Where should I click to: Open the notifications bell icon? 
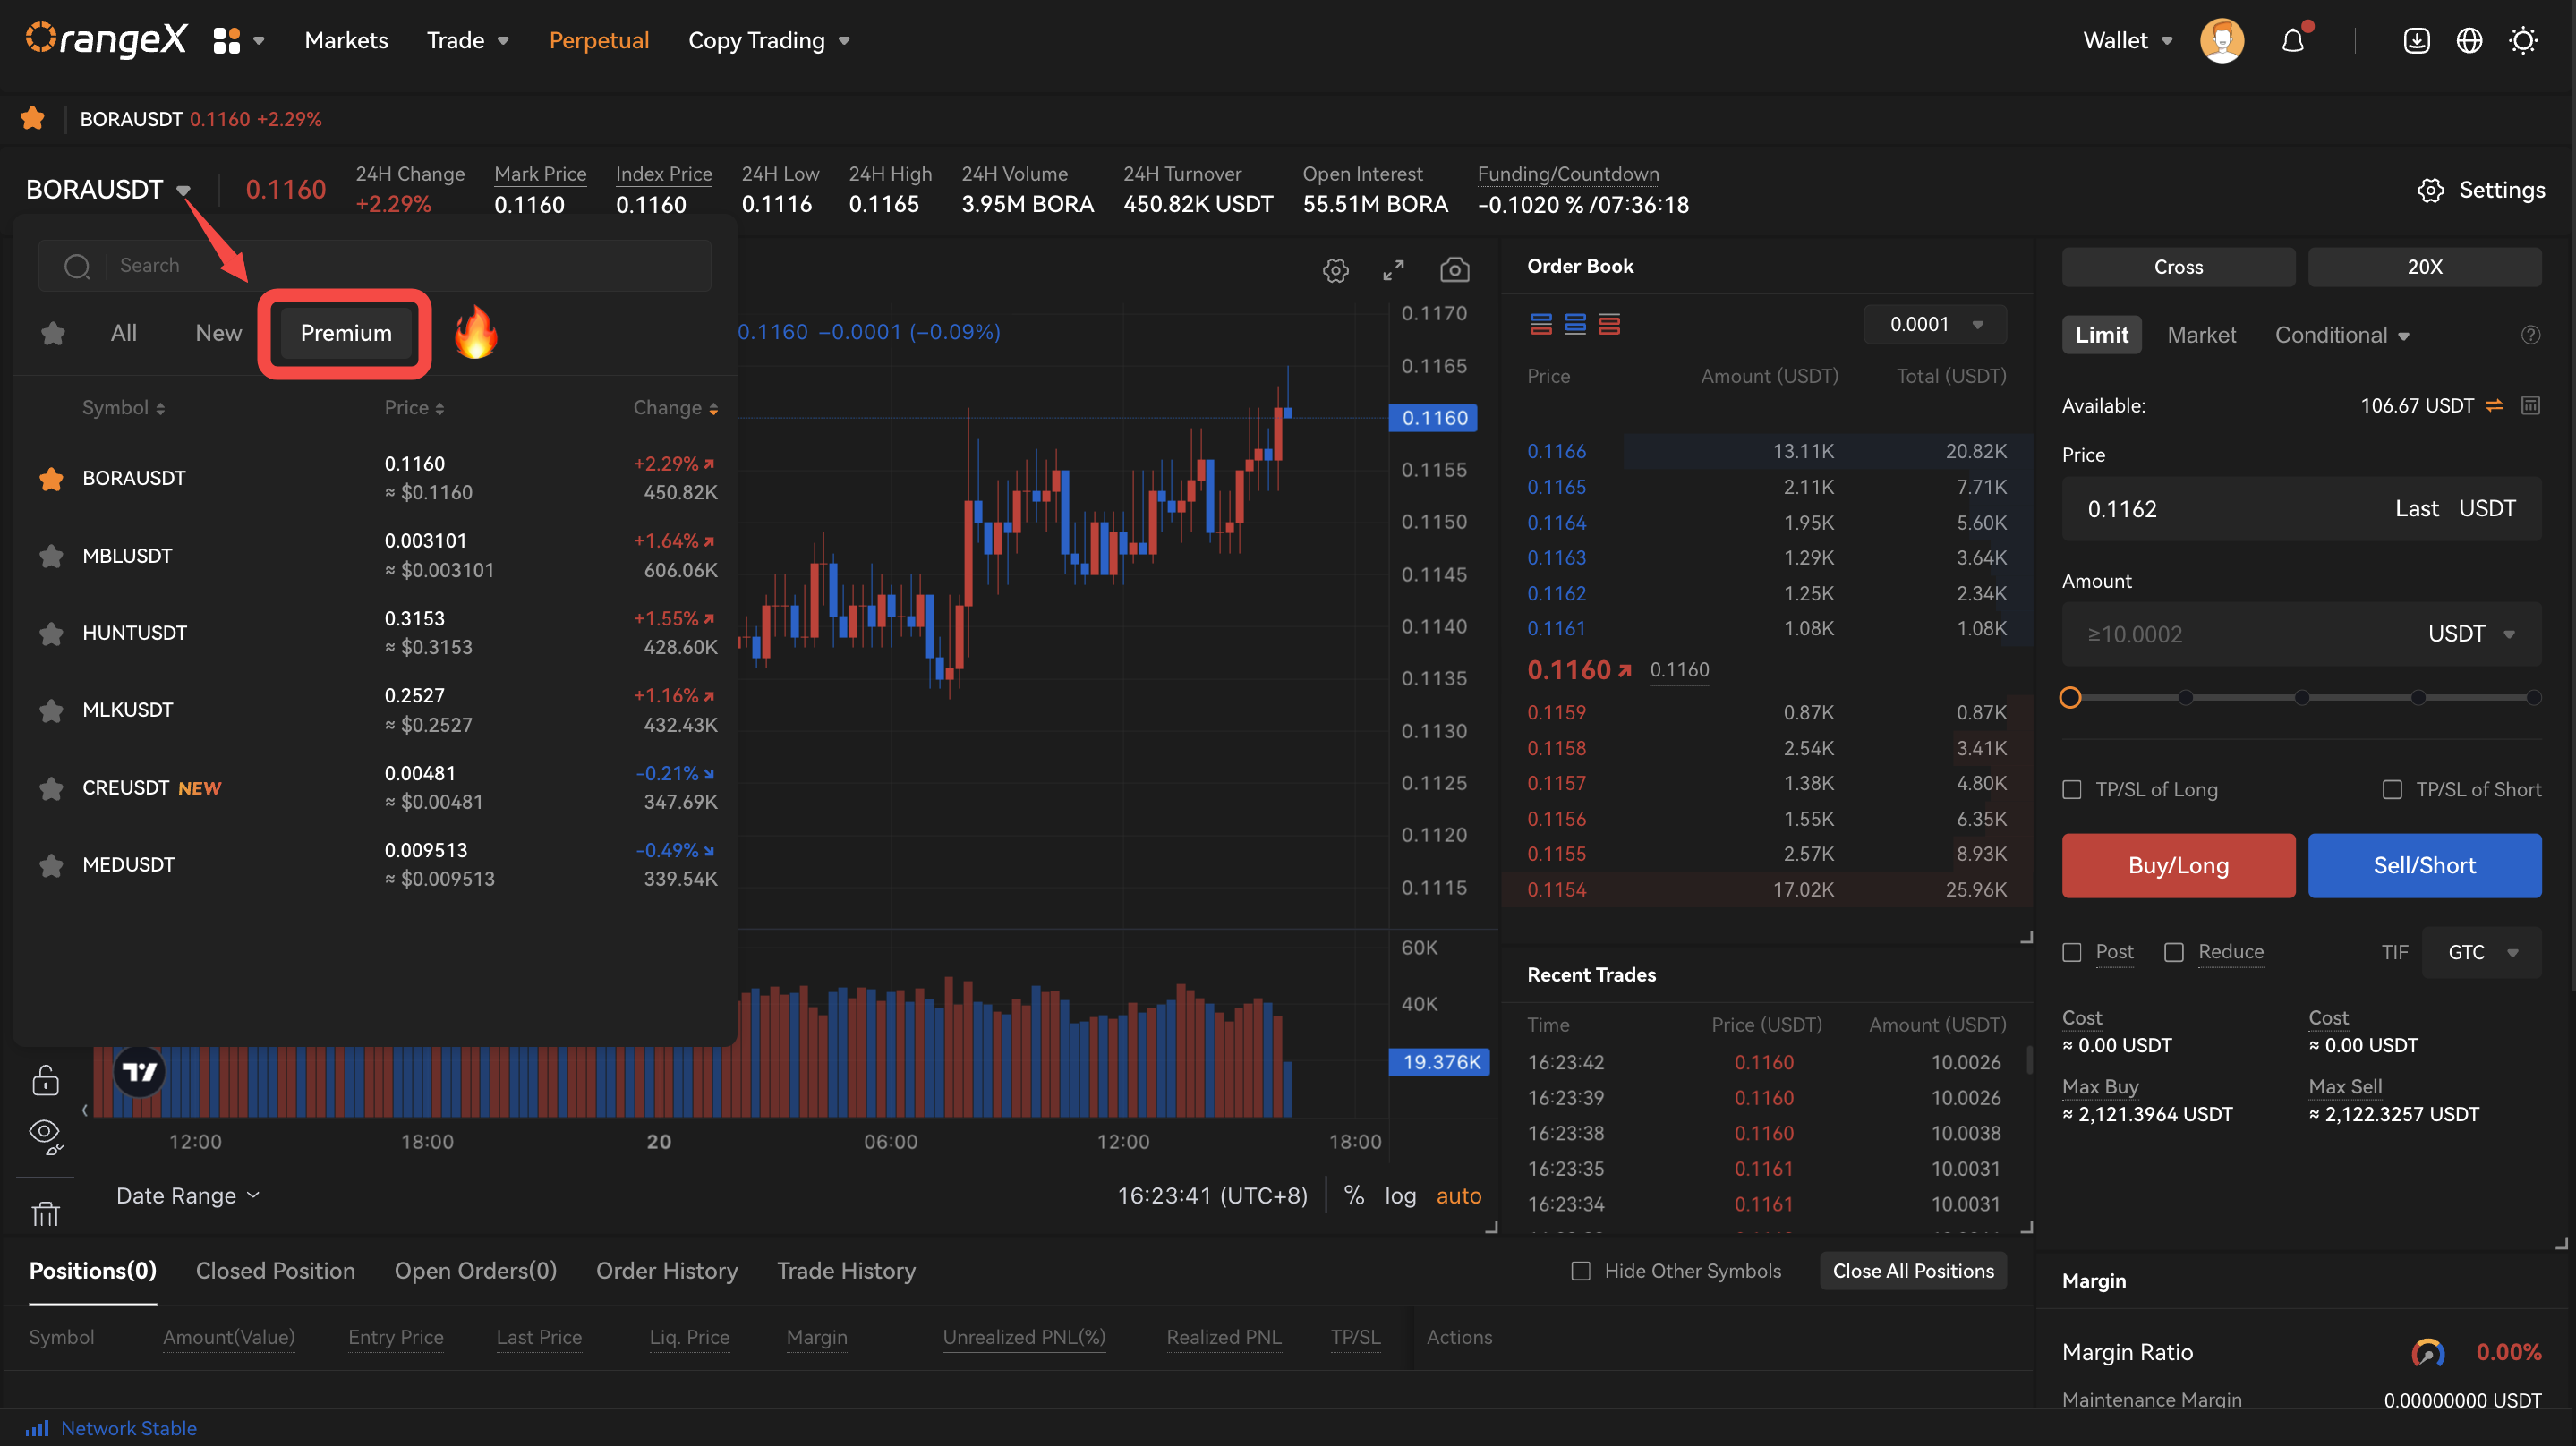coord(2293,41)
